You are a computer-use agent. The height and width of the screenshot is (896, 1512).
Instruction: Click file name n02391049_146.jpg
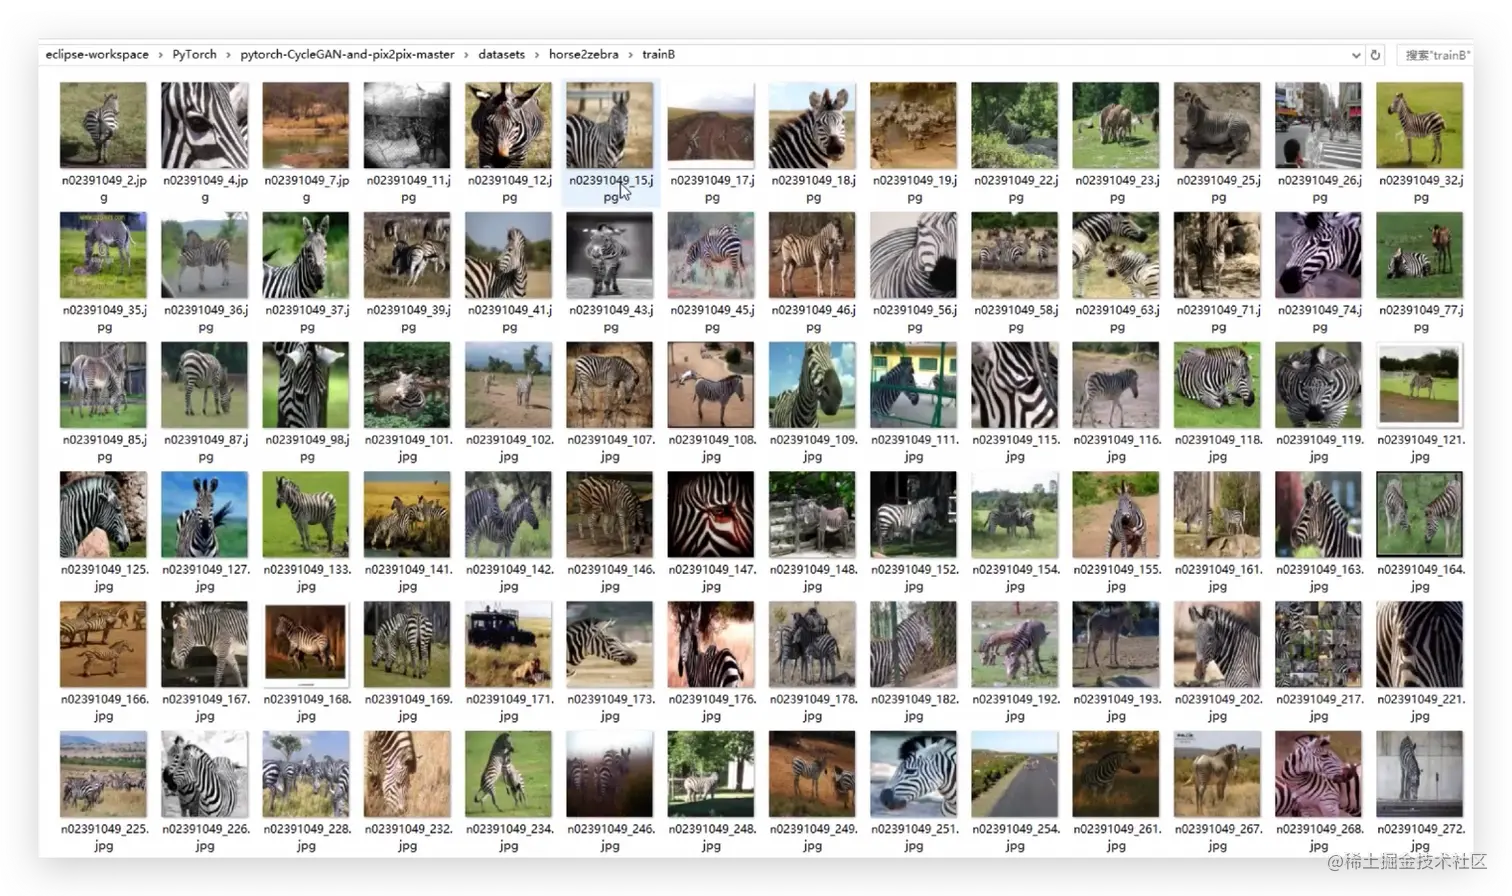point(610,578)
